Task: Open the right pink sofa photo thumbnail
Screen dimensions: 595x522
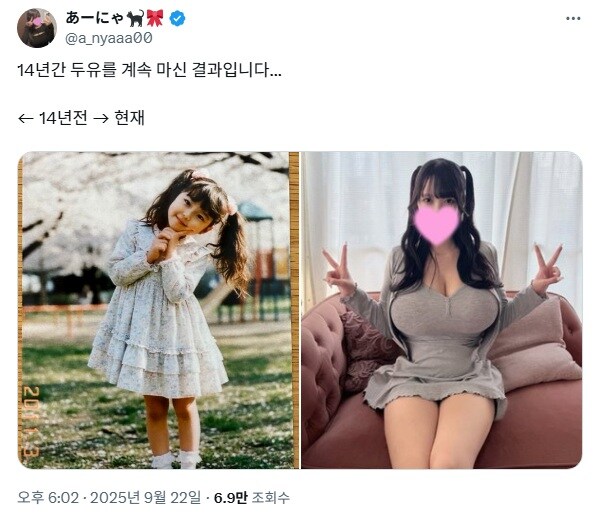Action: click(442, 310)
